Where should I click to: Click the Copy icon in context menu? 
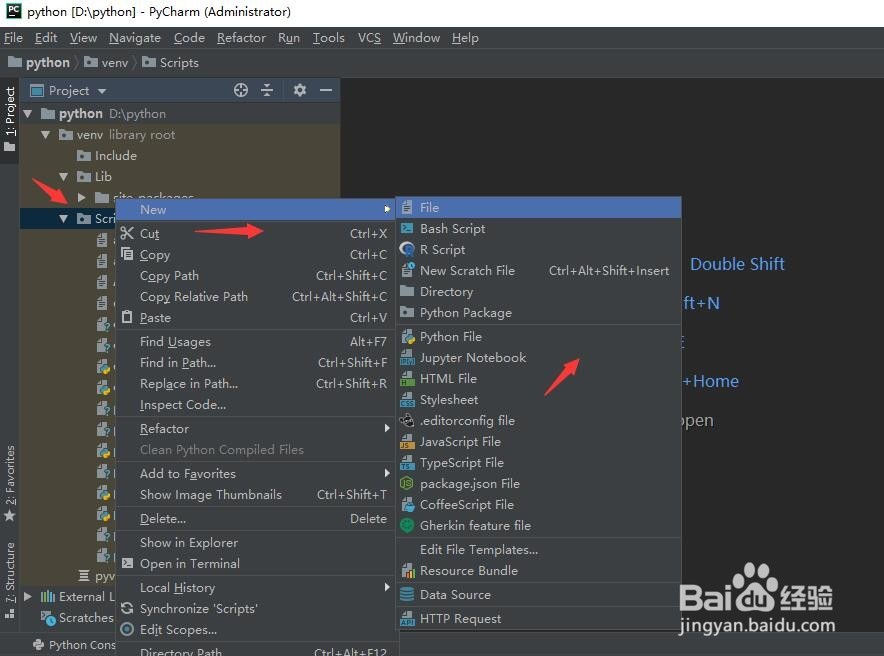[x=127, y=254]
